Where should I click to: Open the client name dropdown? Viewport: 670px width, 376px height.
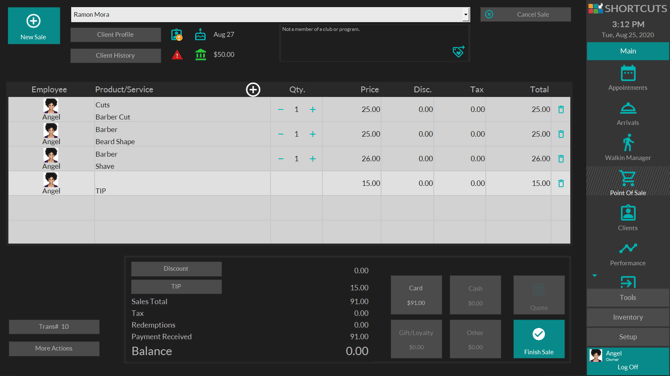point(465,15)
